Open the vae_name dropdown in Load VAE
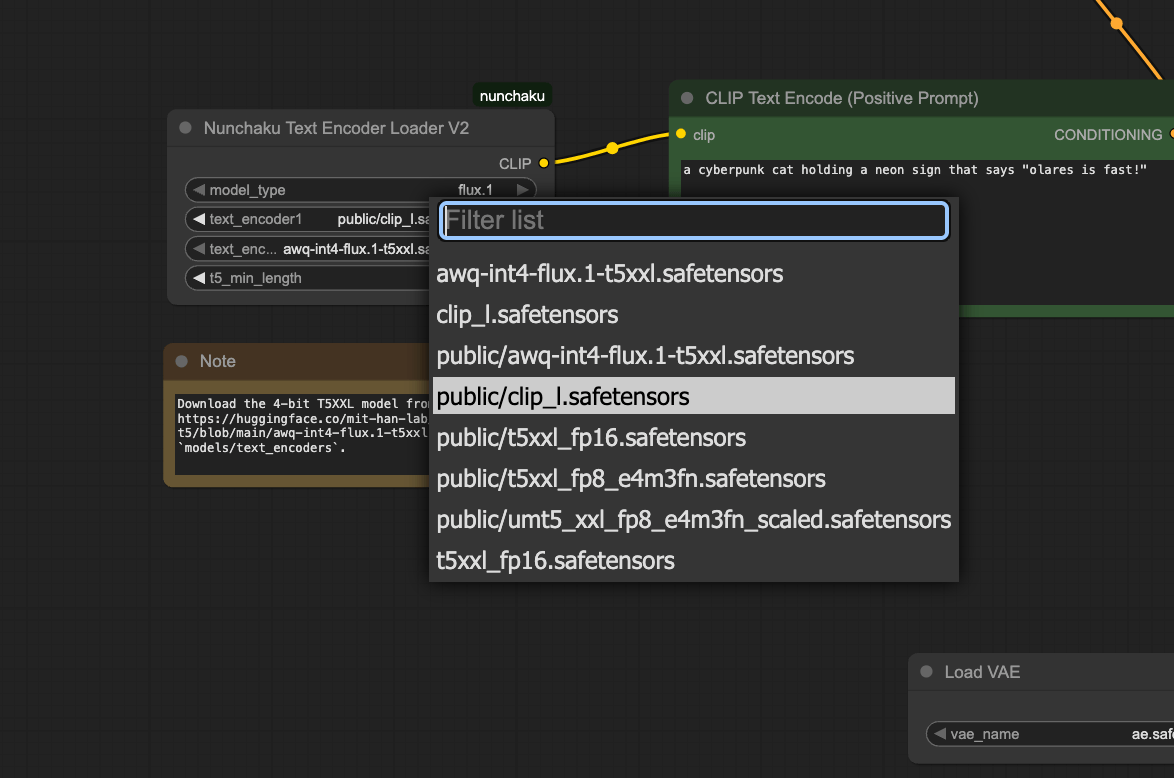The height and width of the screenshot is (778, 1174). [1050, 734]
